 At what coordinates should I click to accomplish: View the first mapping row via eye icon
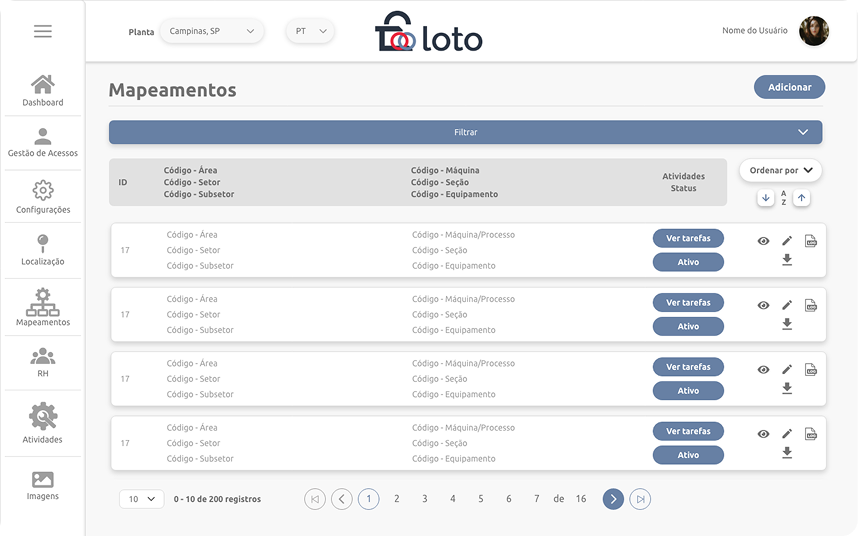pyautogui.click(x=763, y=241)
